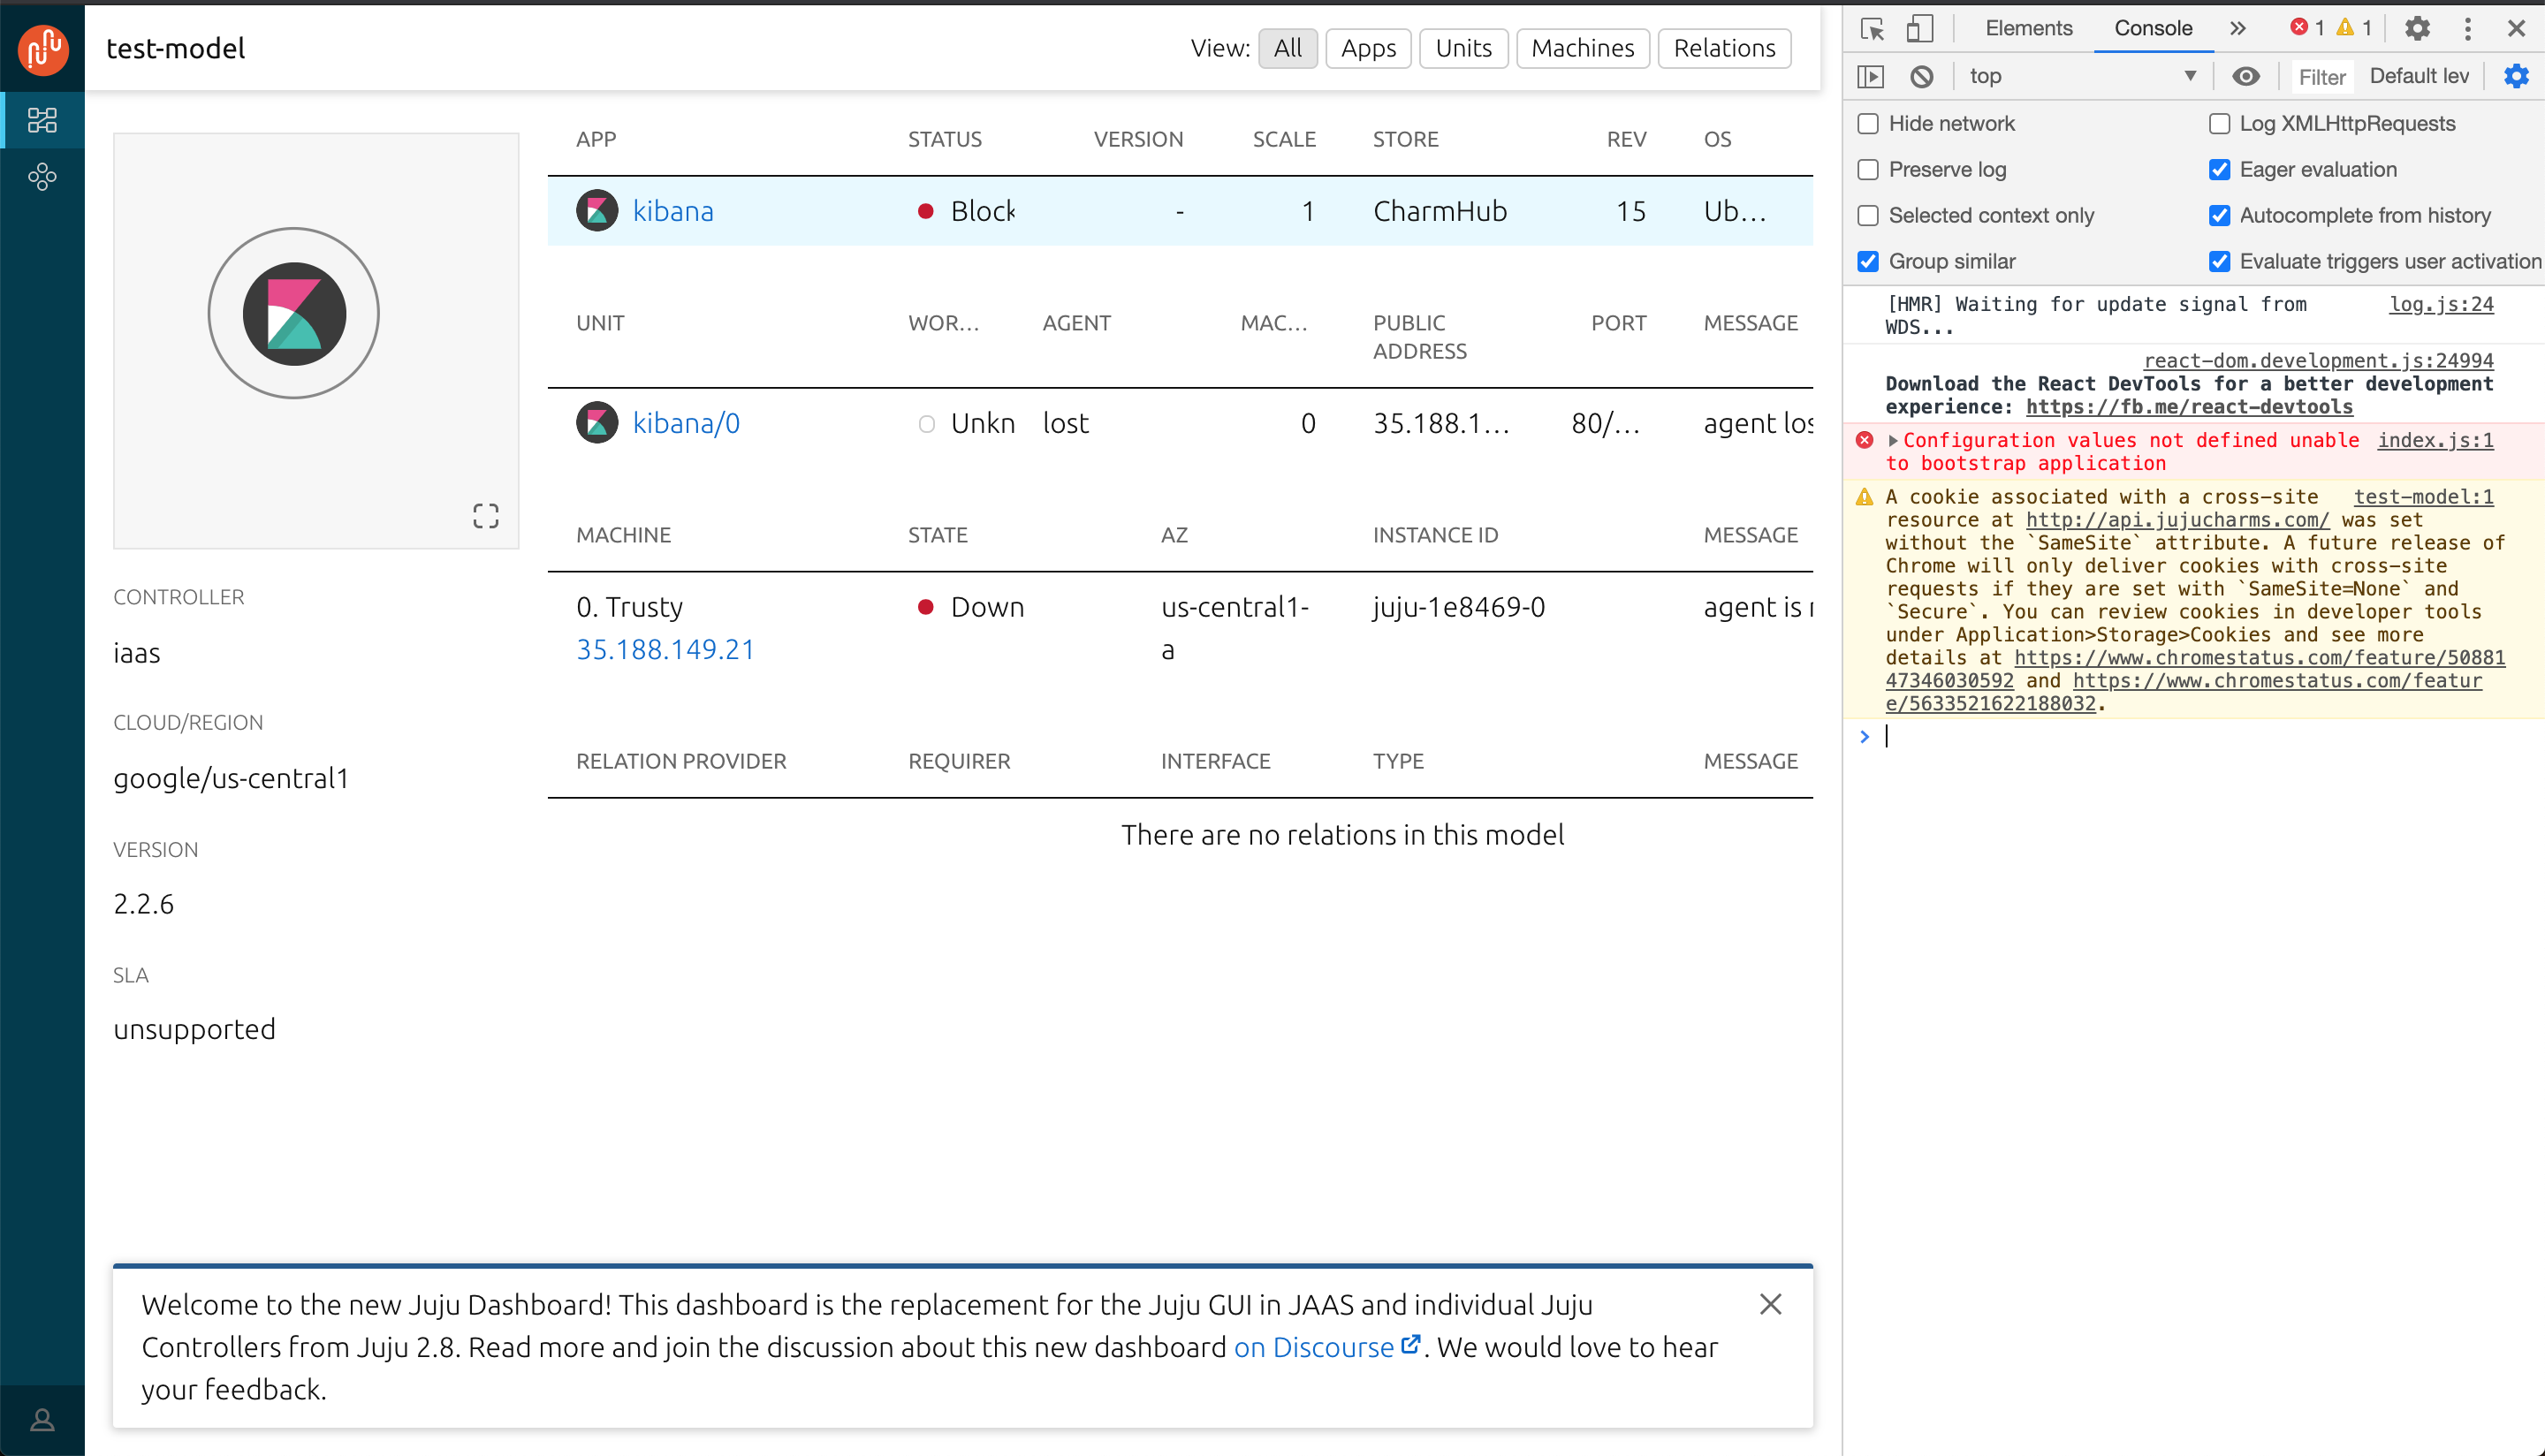Open the models list sidebar icon
This screenshot has height=1456, width=2545.
click(x=42, y=120)
